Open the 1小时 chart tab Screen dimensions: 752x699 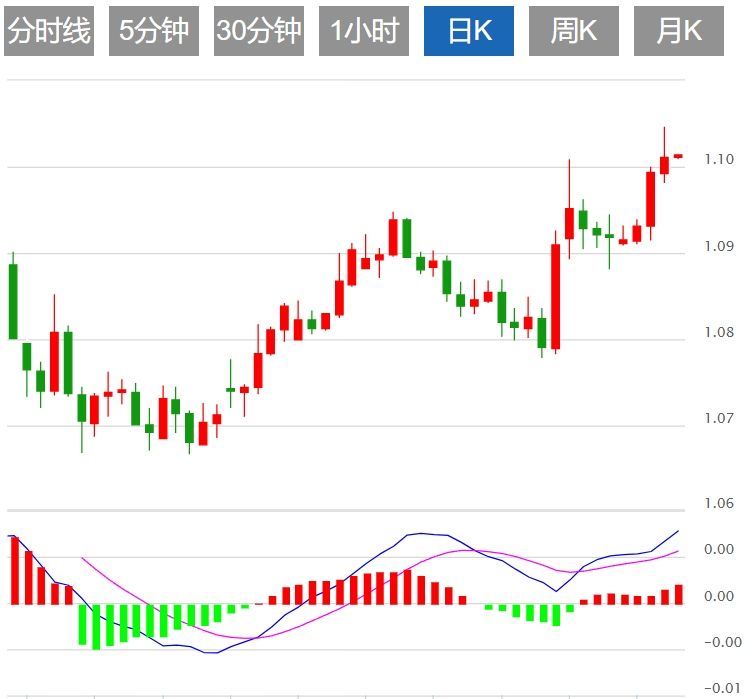(x=364, y=31)
